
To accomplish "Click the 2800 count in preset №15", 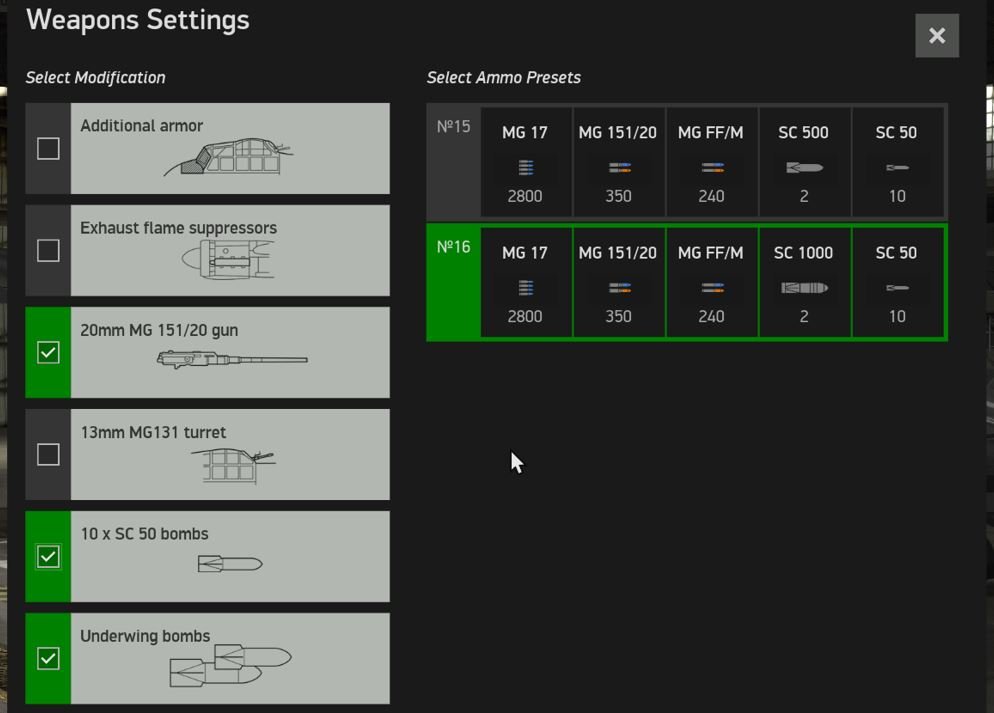I will [525, 196].
